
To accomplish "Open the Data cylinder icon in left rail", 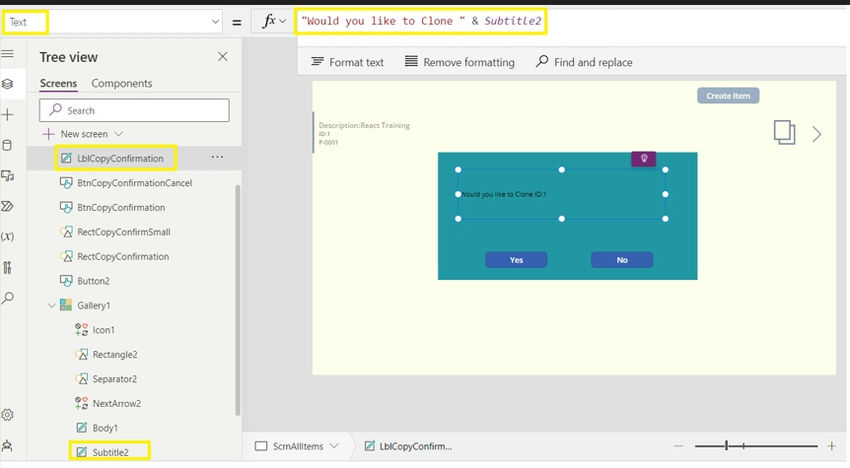I will click(x=8, y=145).
